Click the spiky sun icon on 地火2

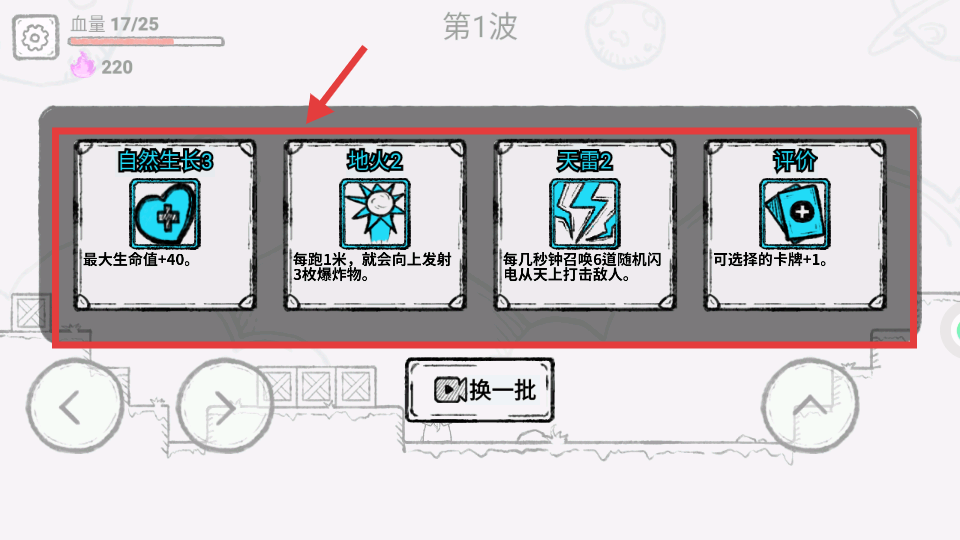coord(375,214)
